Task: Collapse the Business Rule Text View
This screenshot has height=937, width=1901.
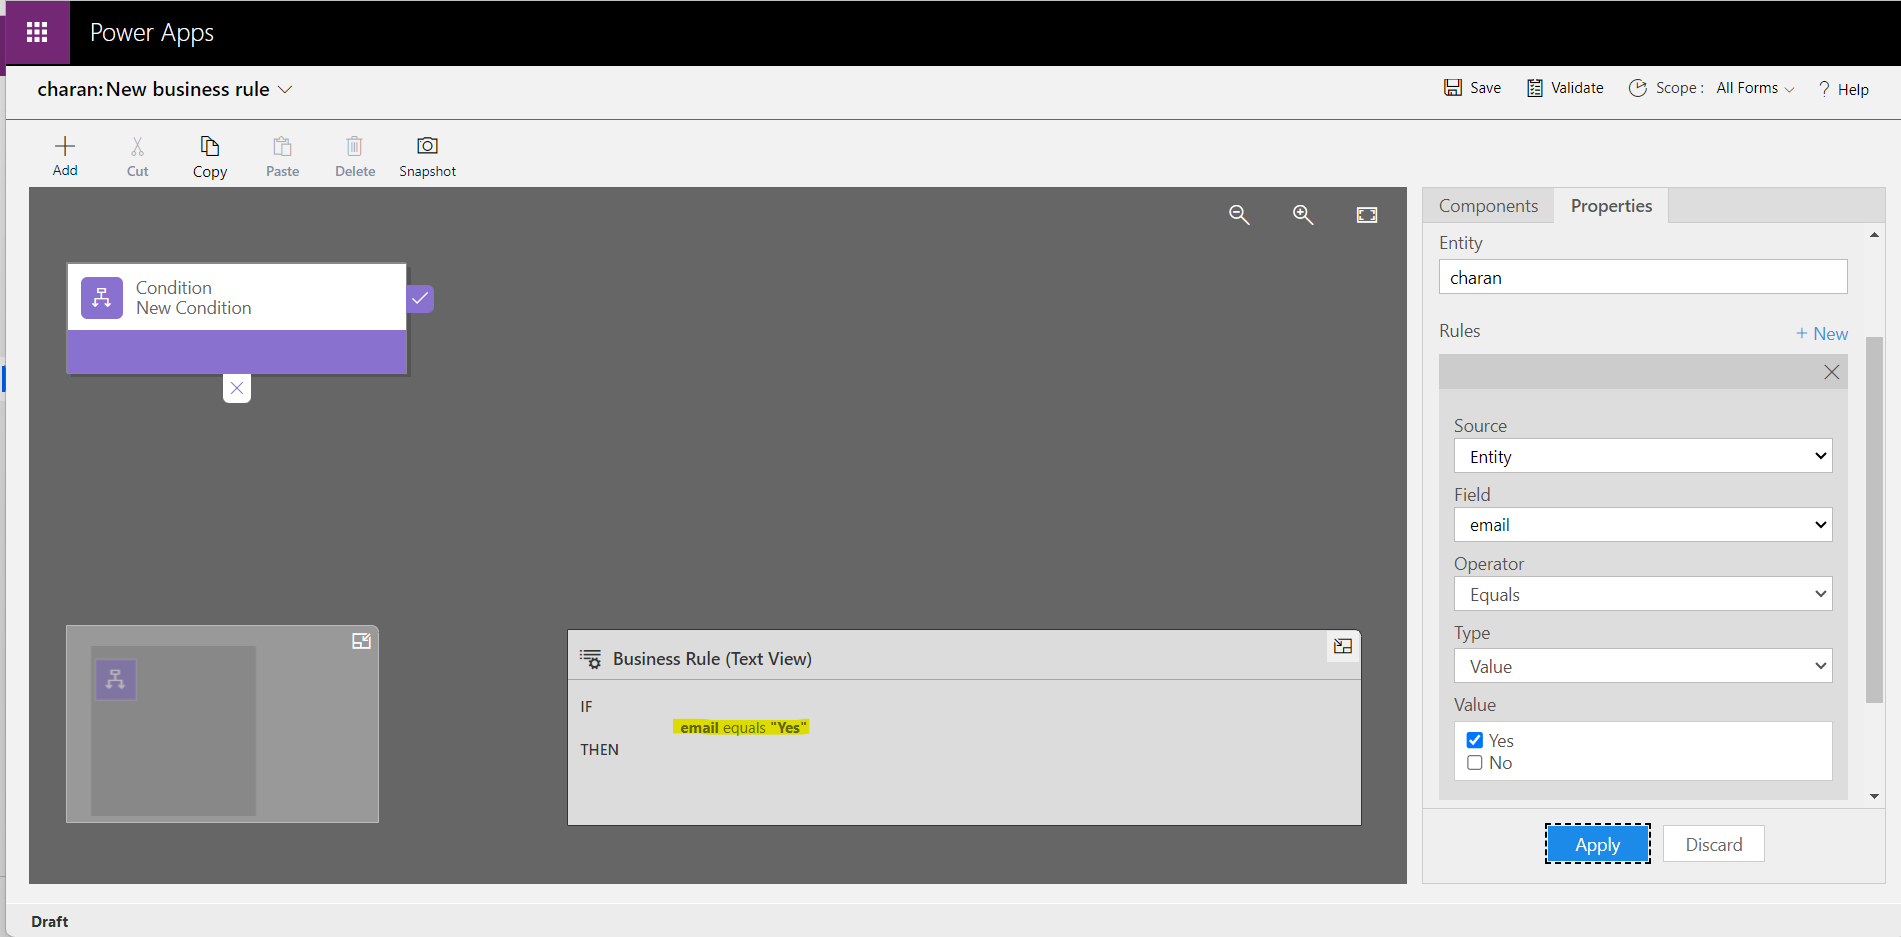Action: coord(1343,647)
